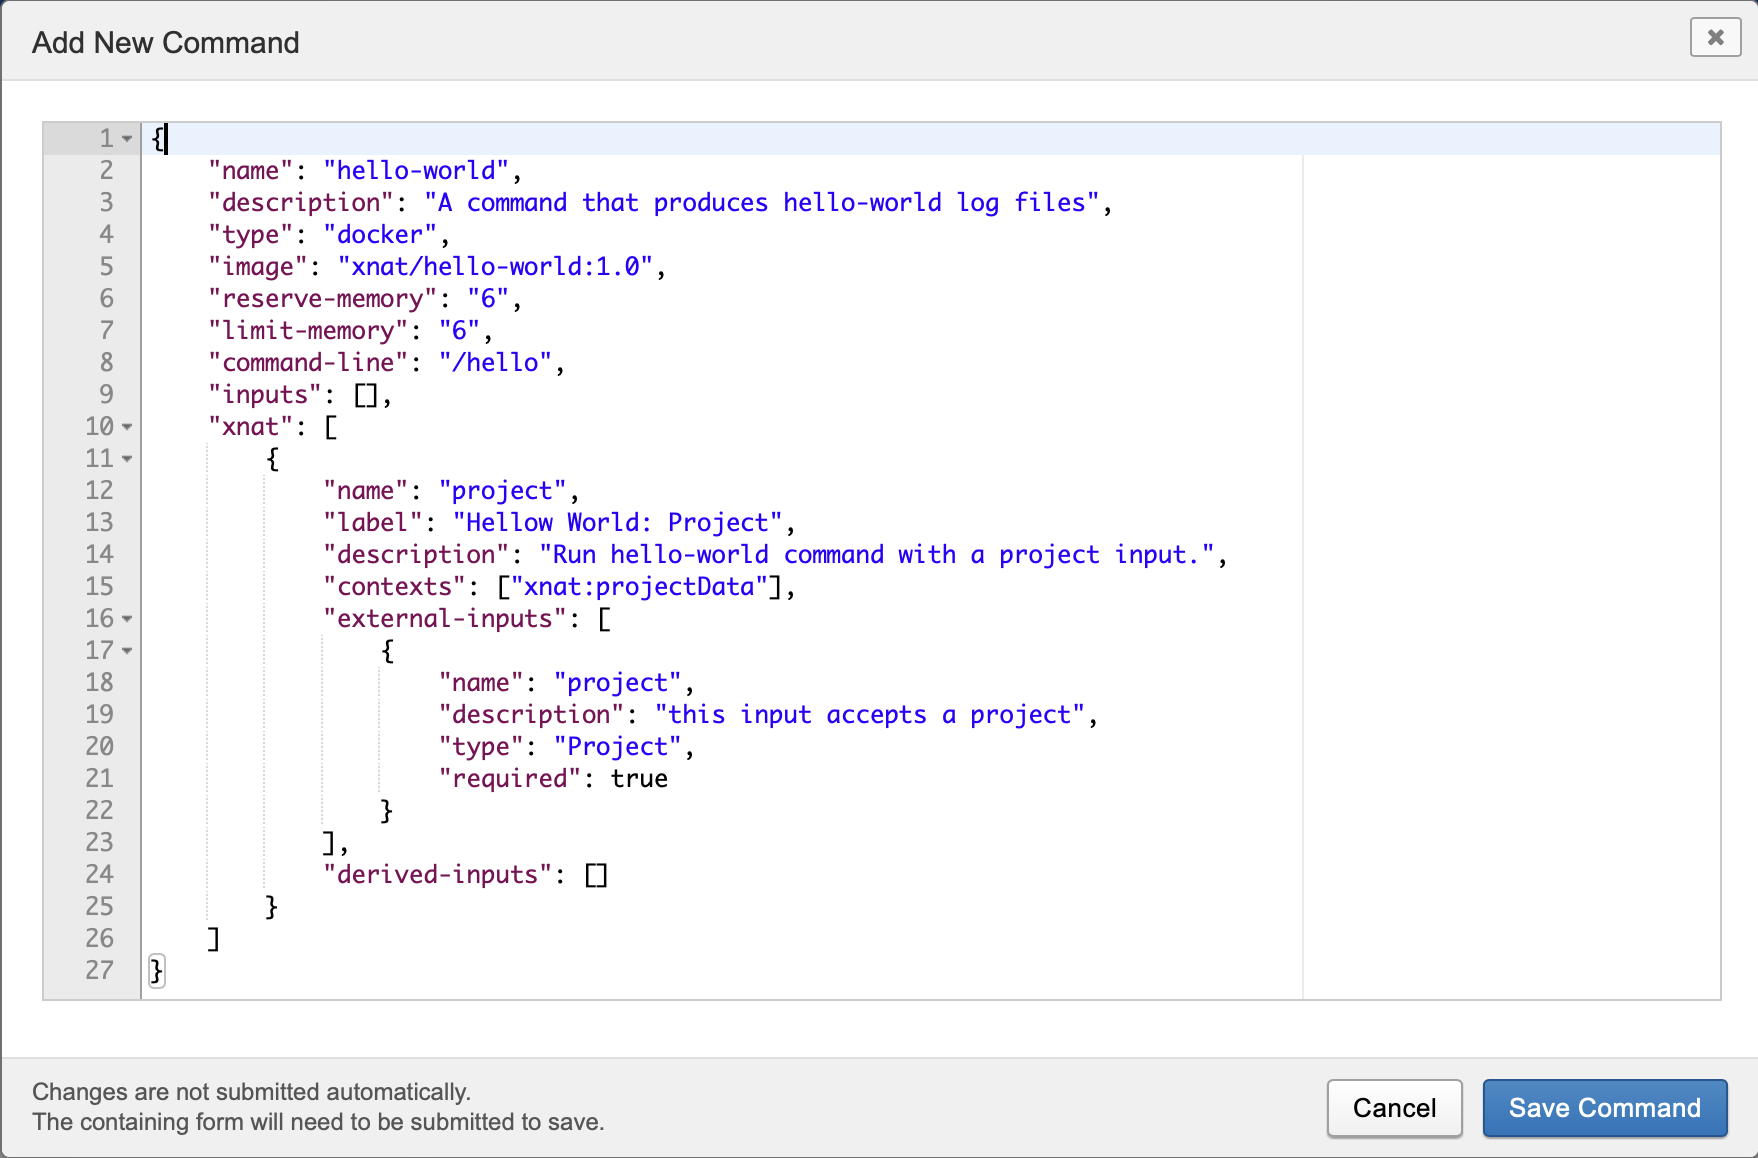This screenshot has width=1758, height=1158.
Task: Collapse the "xnat" array on line 10
Action: tap(127, 427)
